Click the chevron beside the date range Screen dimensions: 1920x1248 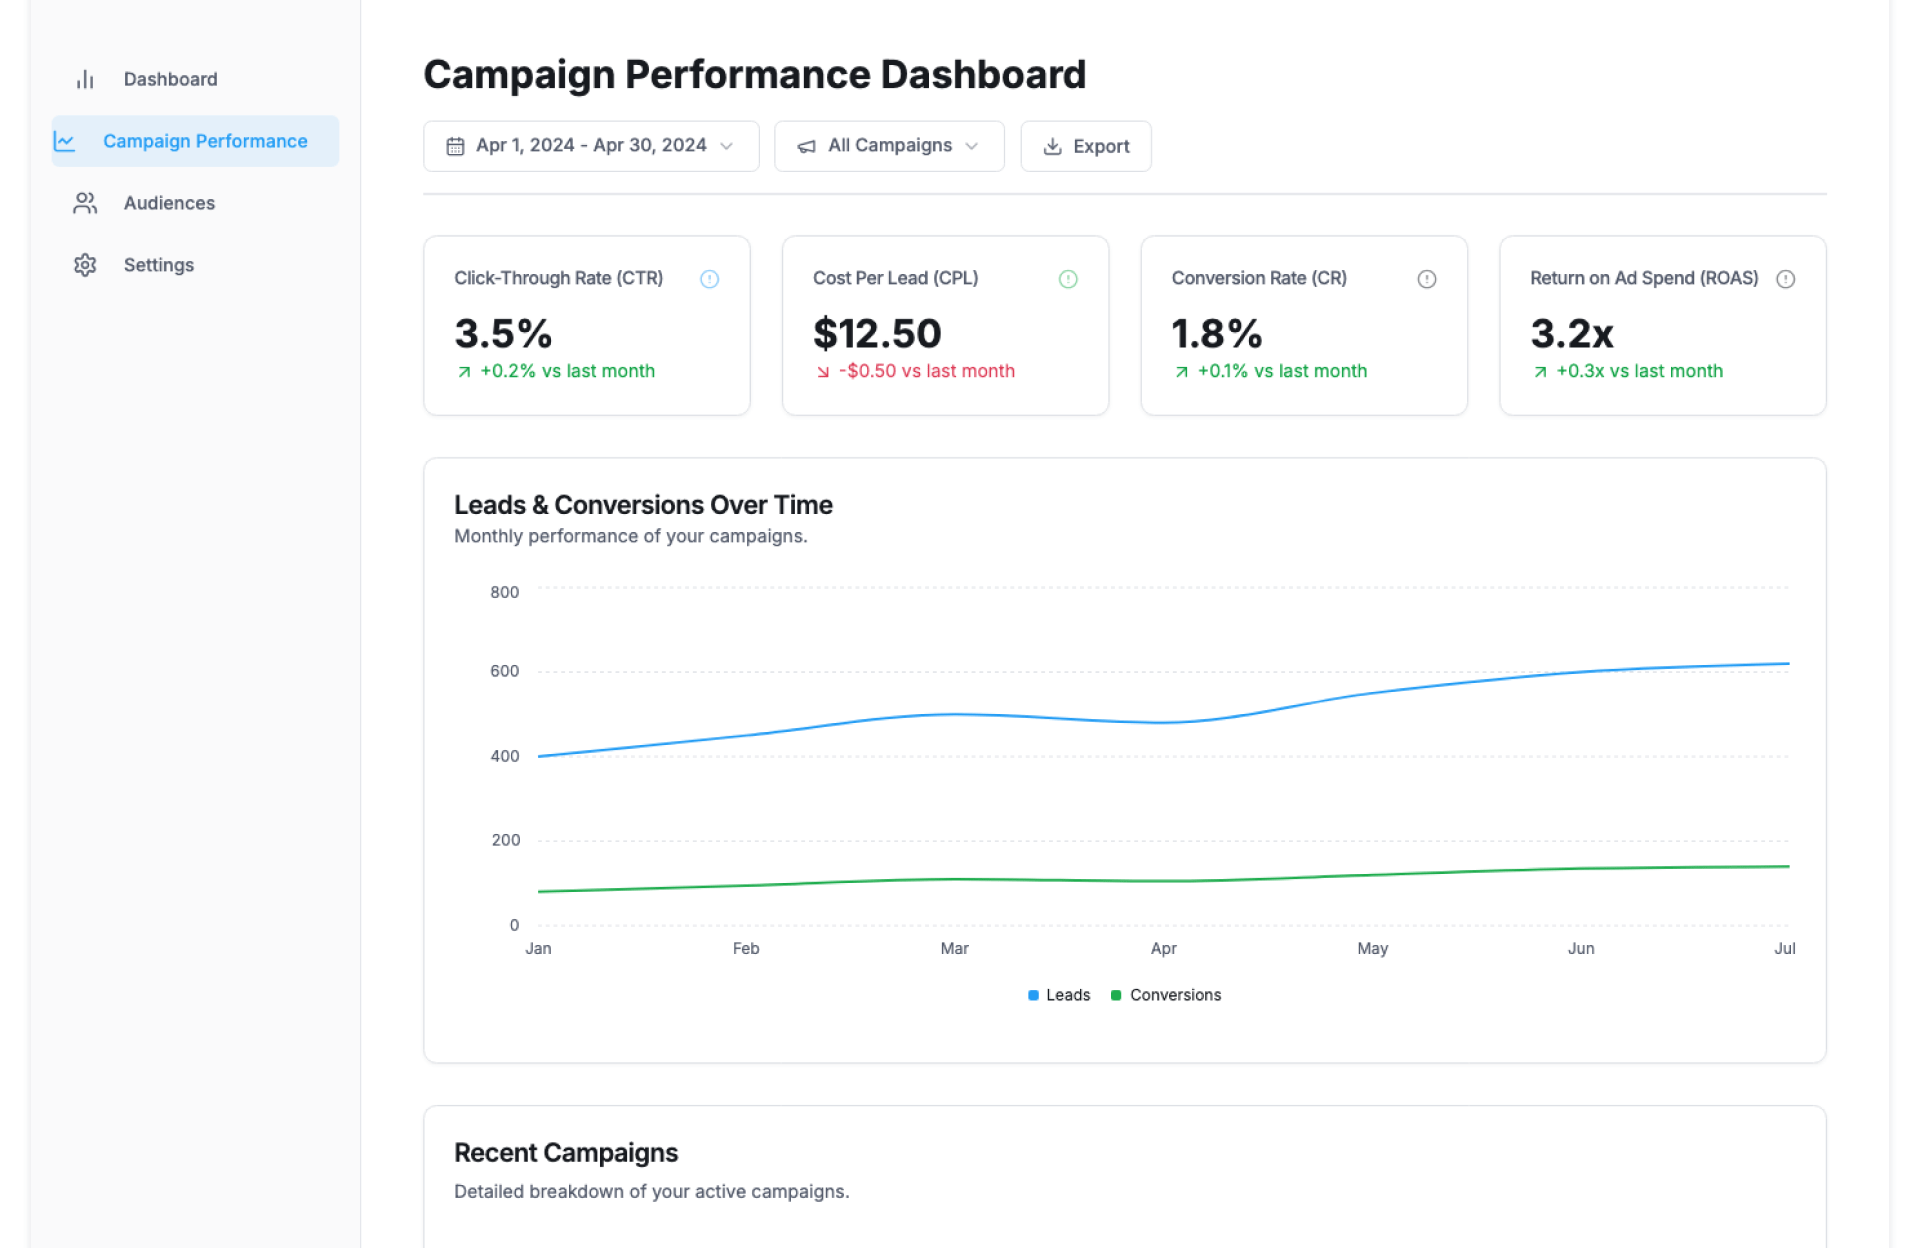tap(727, 146)
